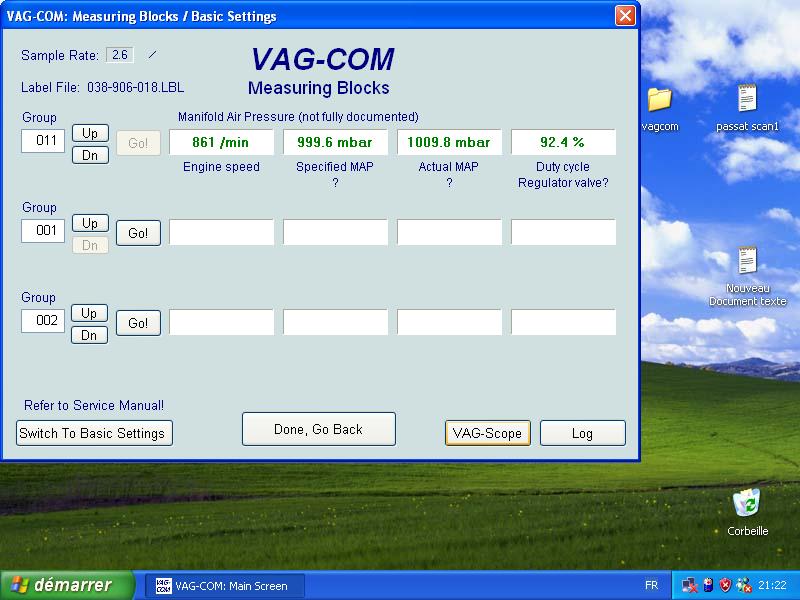Screen dimensions: 800x600
Task: Click the Specified MAP label
Action: (335, 167)
